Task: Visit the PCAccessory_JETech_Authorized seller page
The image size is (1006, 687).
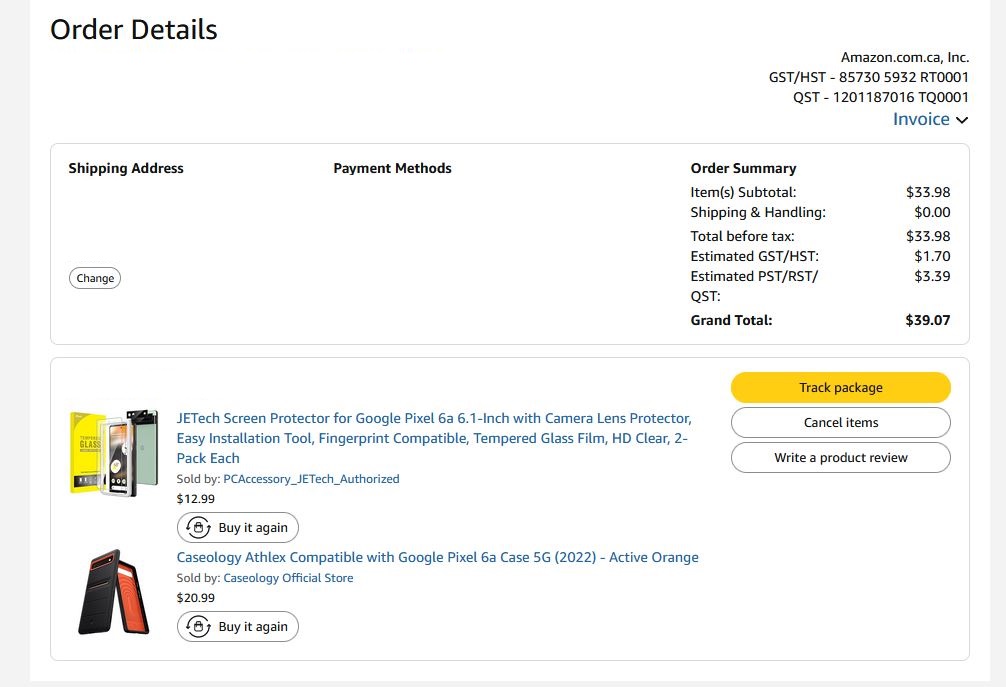Action: pos(311,479)
